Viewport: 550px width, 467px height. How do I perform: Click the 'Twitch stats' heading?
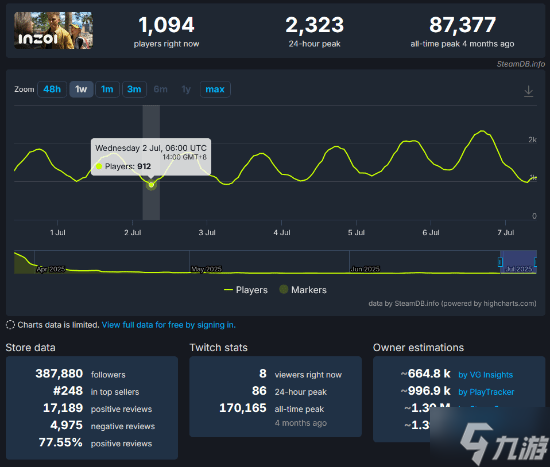click(x=219, y=348)
